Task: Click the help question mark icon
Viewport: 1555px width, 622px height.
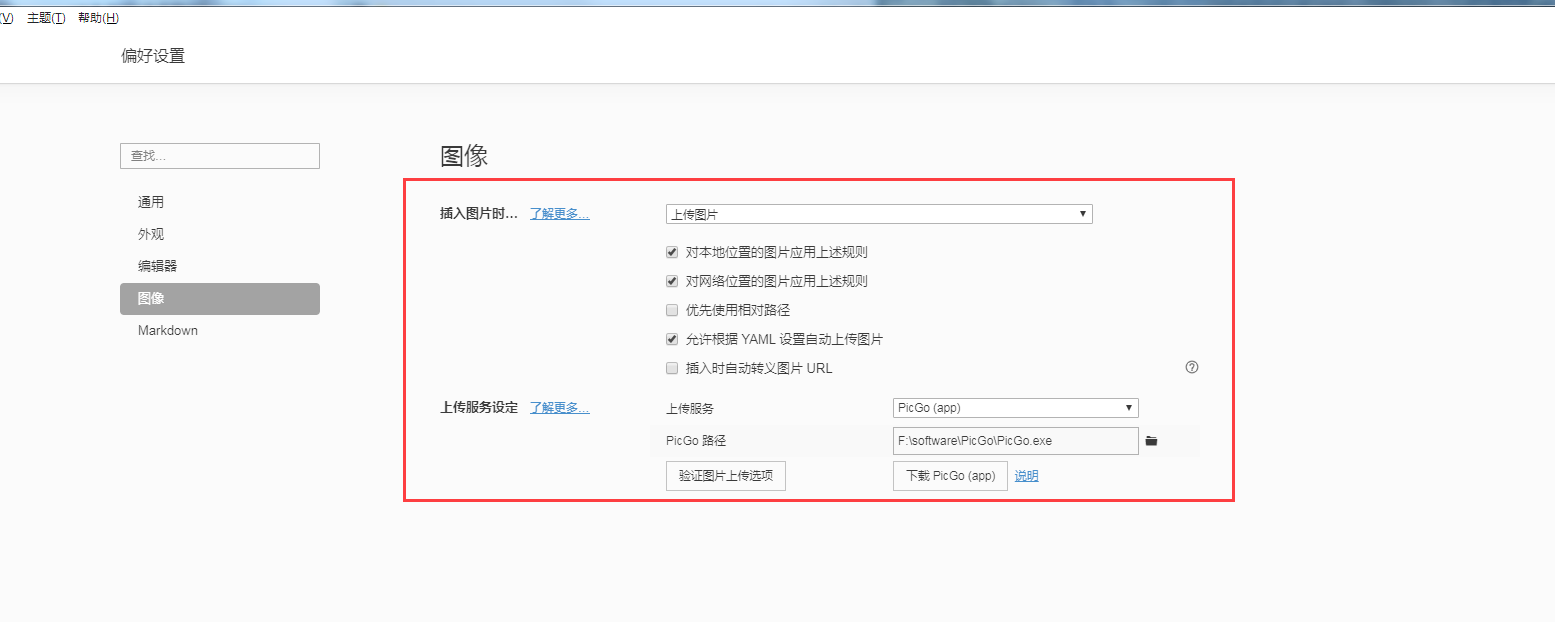Action: coord(1191,367)
